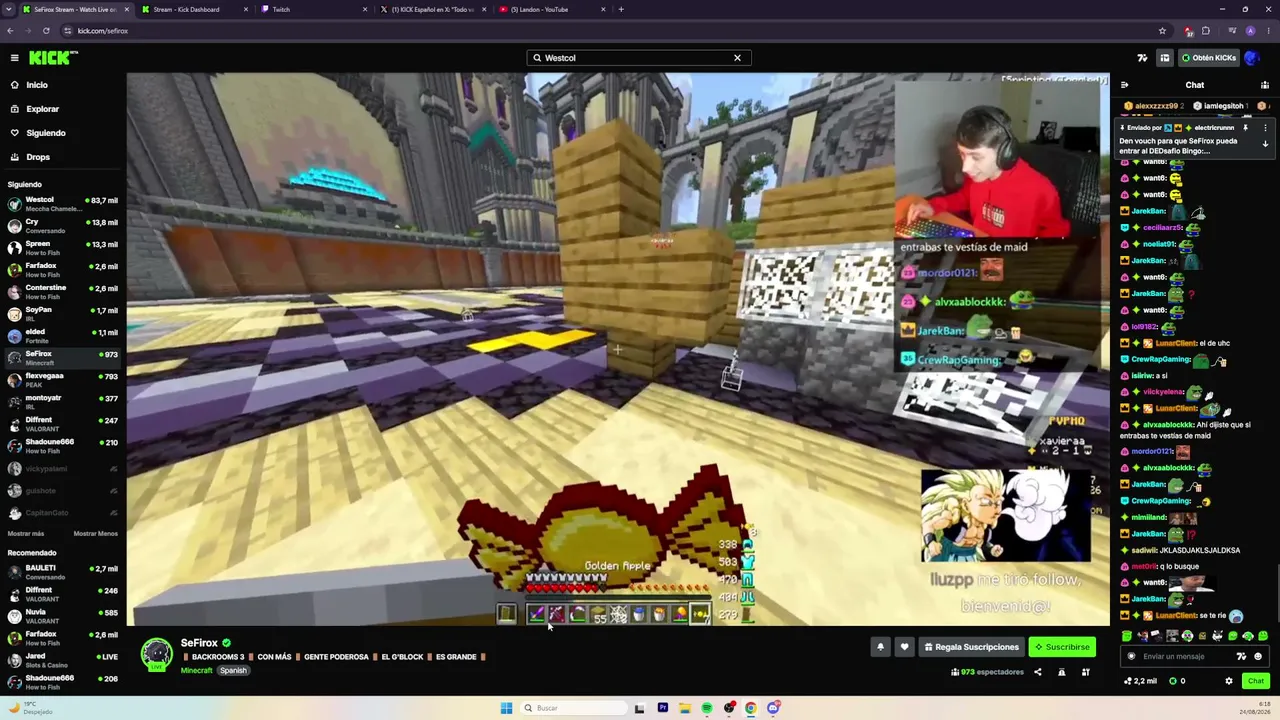Open SeFirox channel avatar
1280x720 pixels.
tap(156, 654)
